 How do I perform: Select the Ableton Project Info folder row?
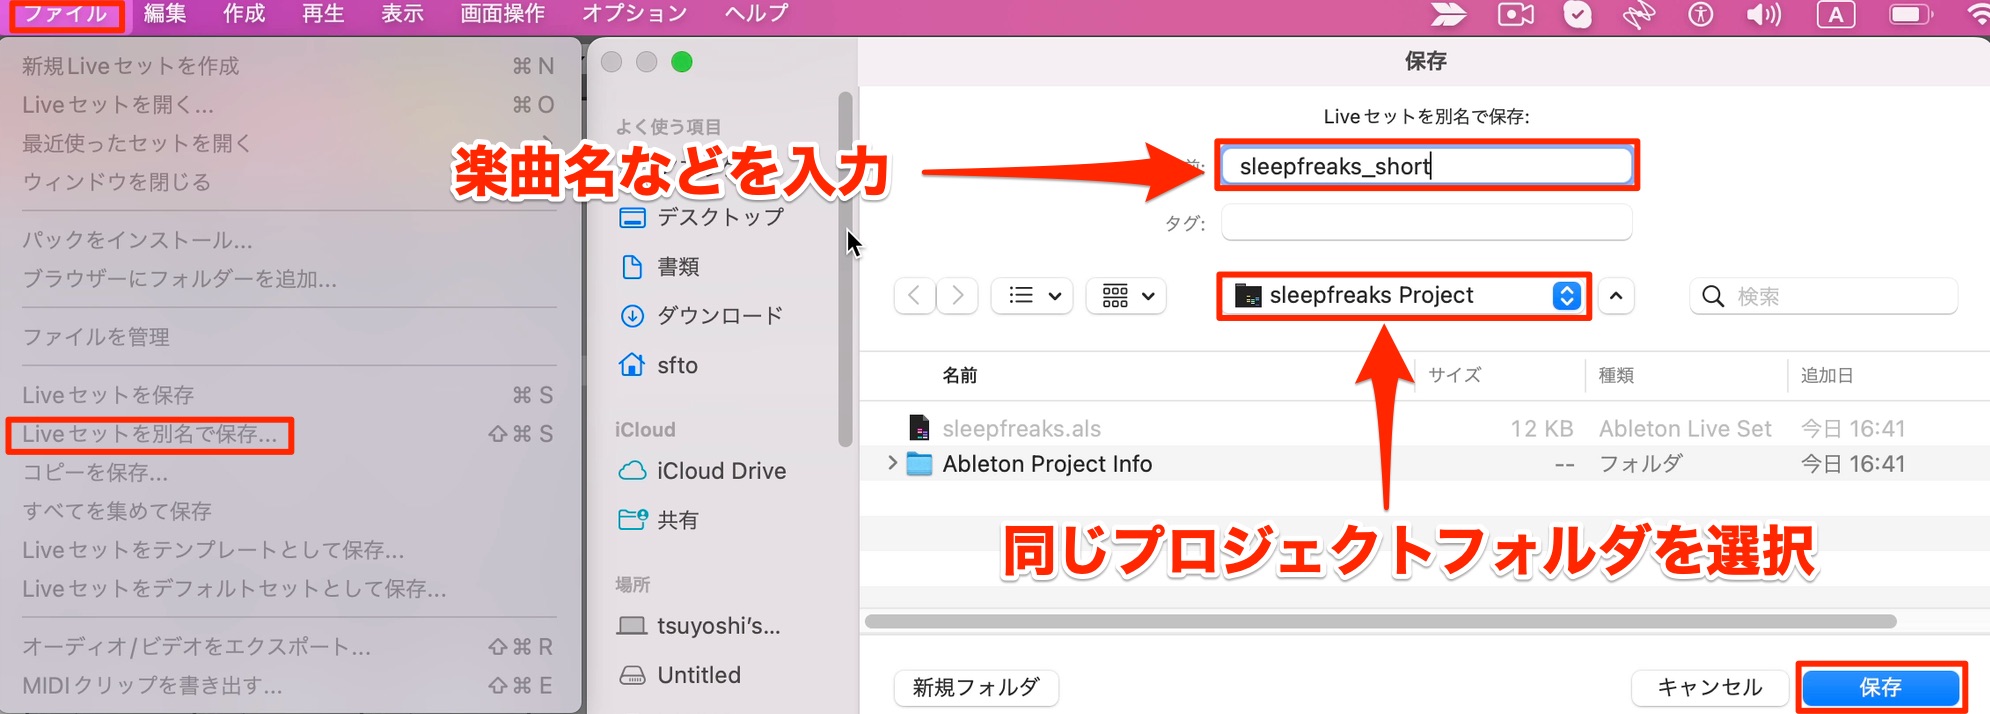1425,464
